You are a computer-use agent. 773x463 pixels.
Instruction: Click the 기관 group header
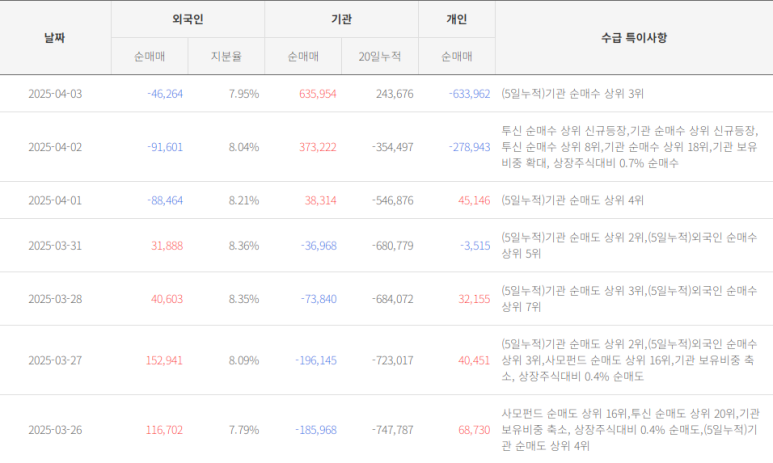tap(341, 19)
